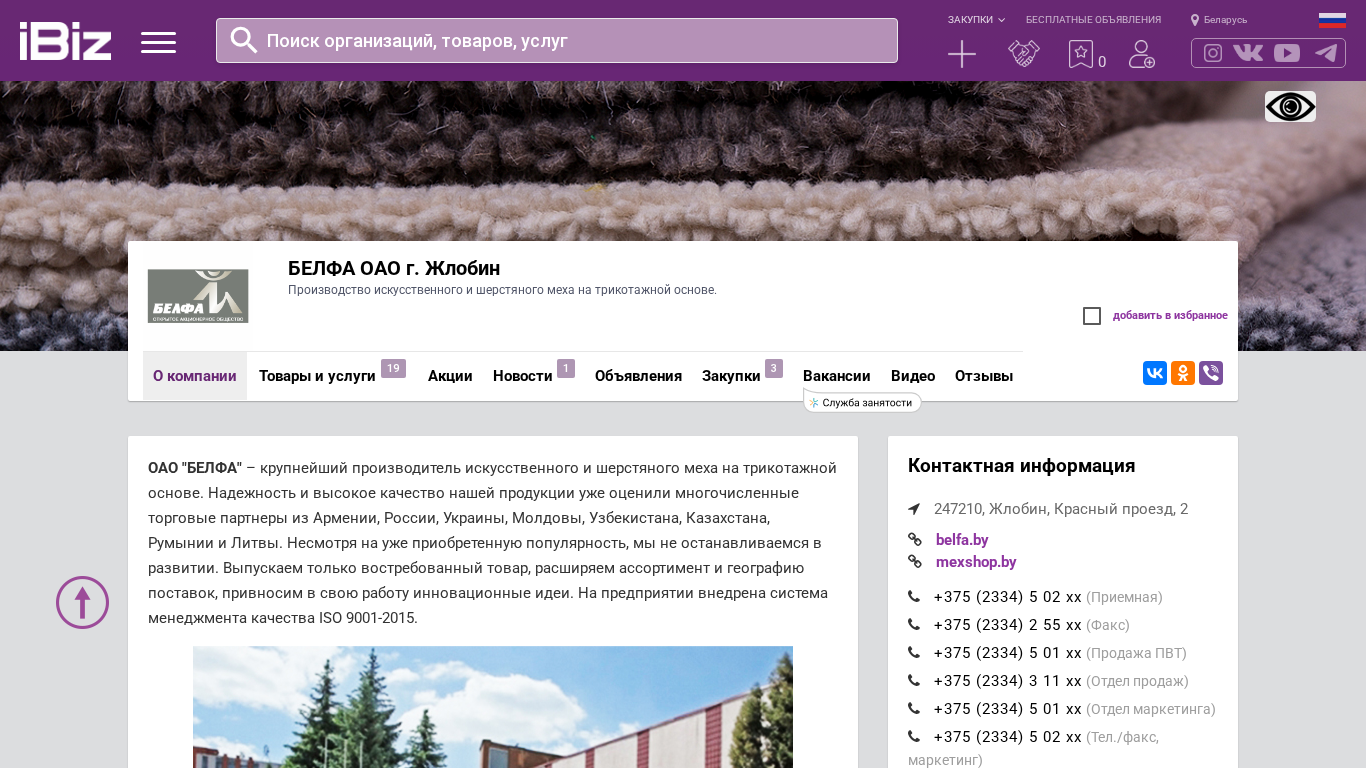1366x768 pixels.
Task: Click the iBiz logo
Action: (65, 41)
